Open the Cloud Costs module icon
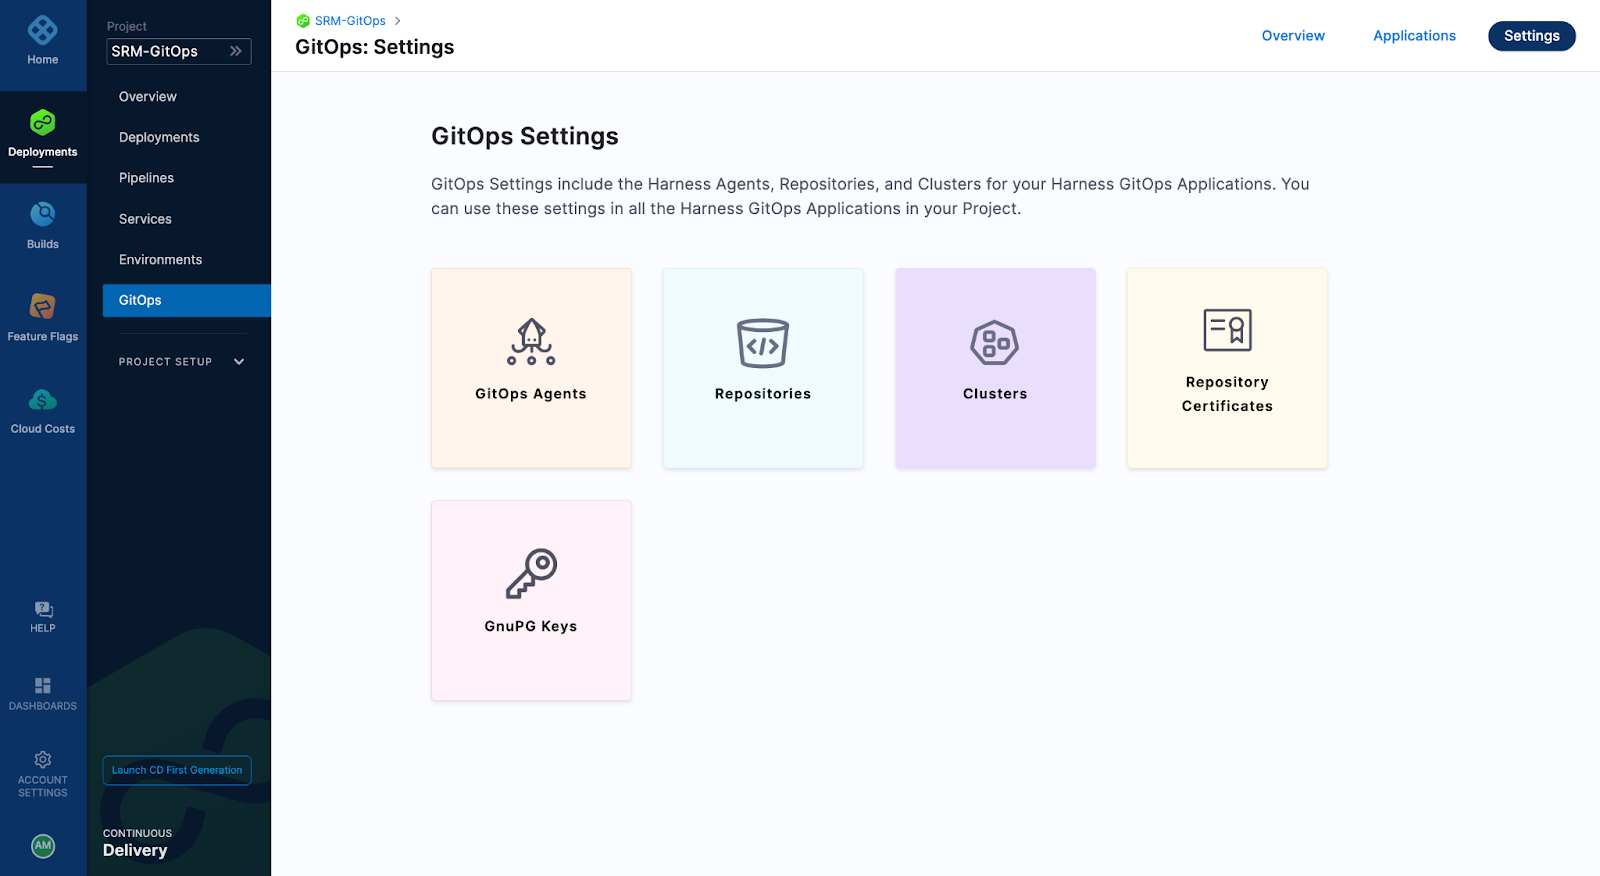This screenshot has height=876, width=1600. (42, 400)
